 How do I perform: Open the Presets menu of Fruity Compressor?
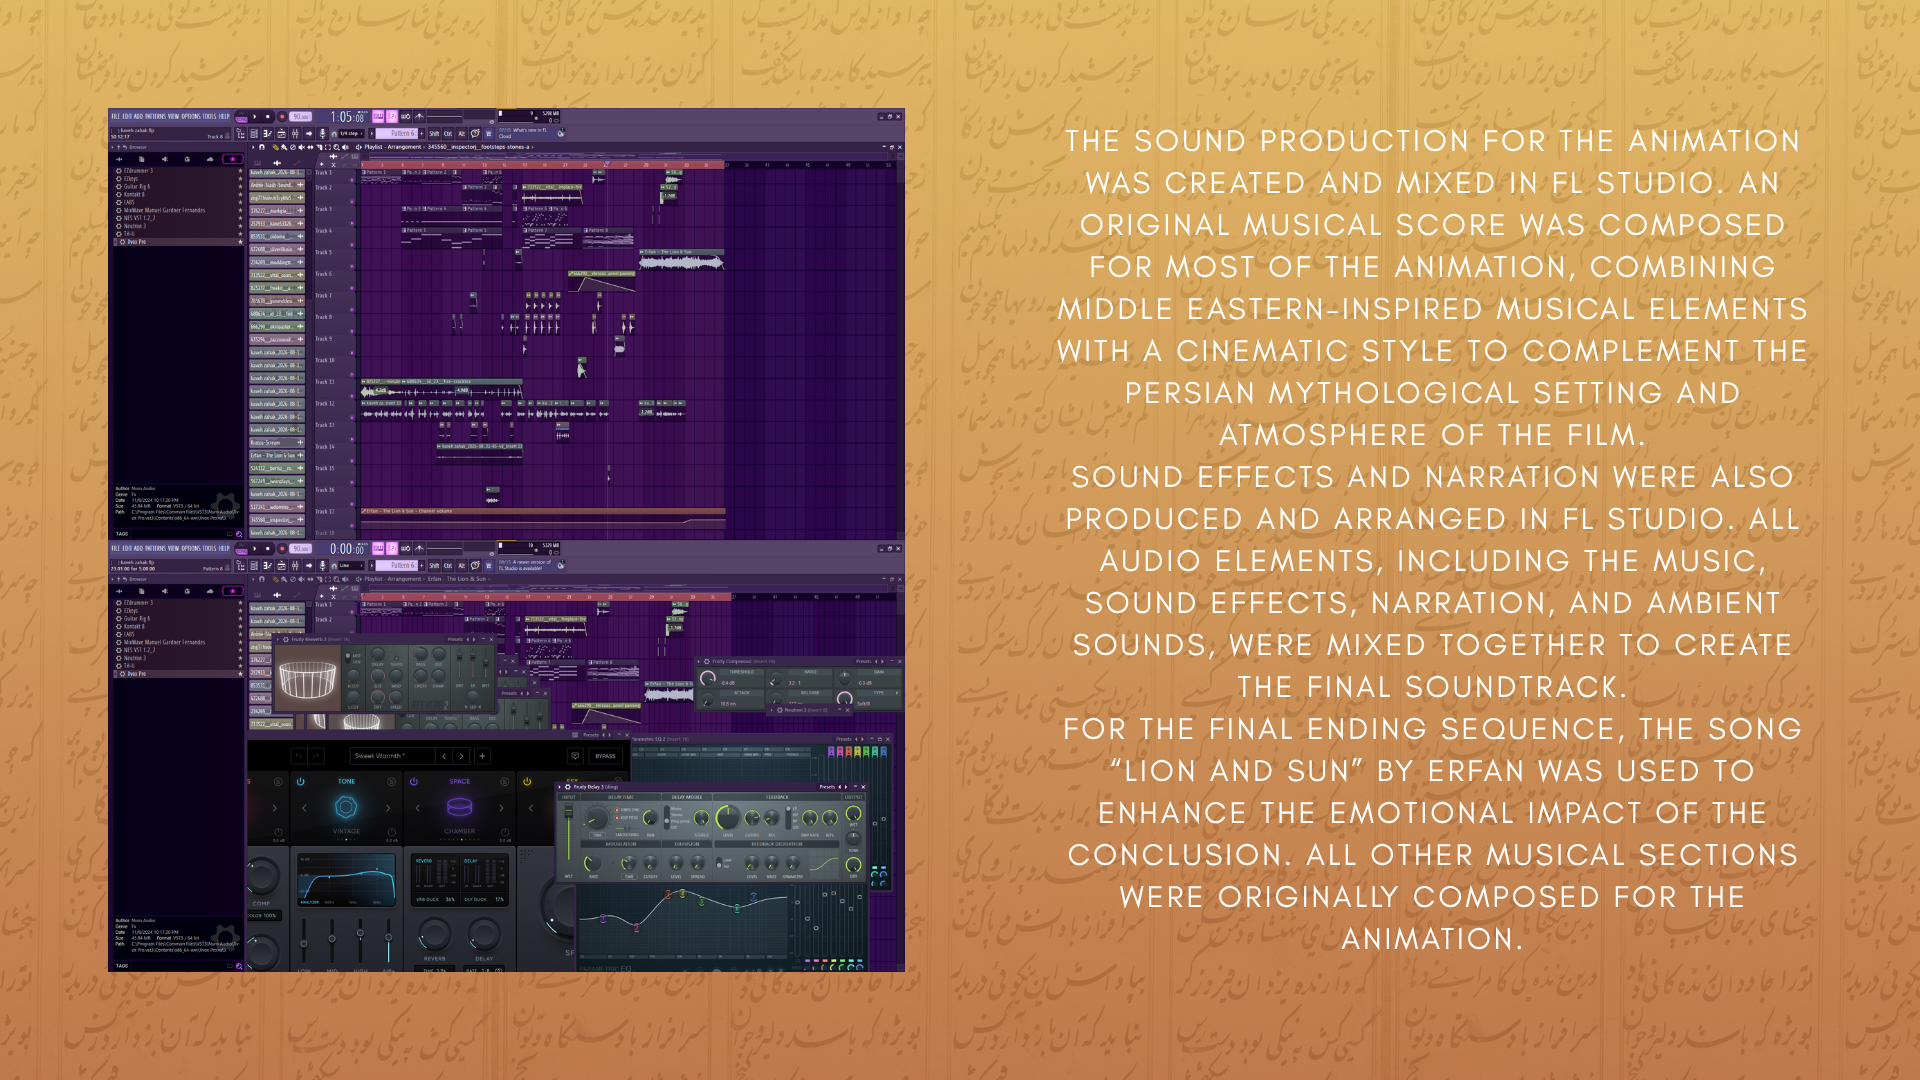(864, 661)
